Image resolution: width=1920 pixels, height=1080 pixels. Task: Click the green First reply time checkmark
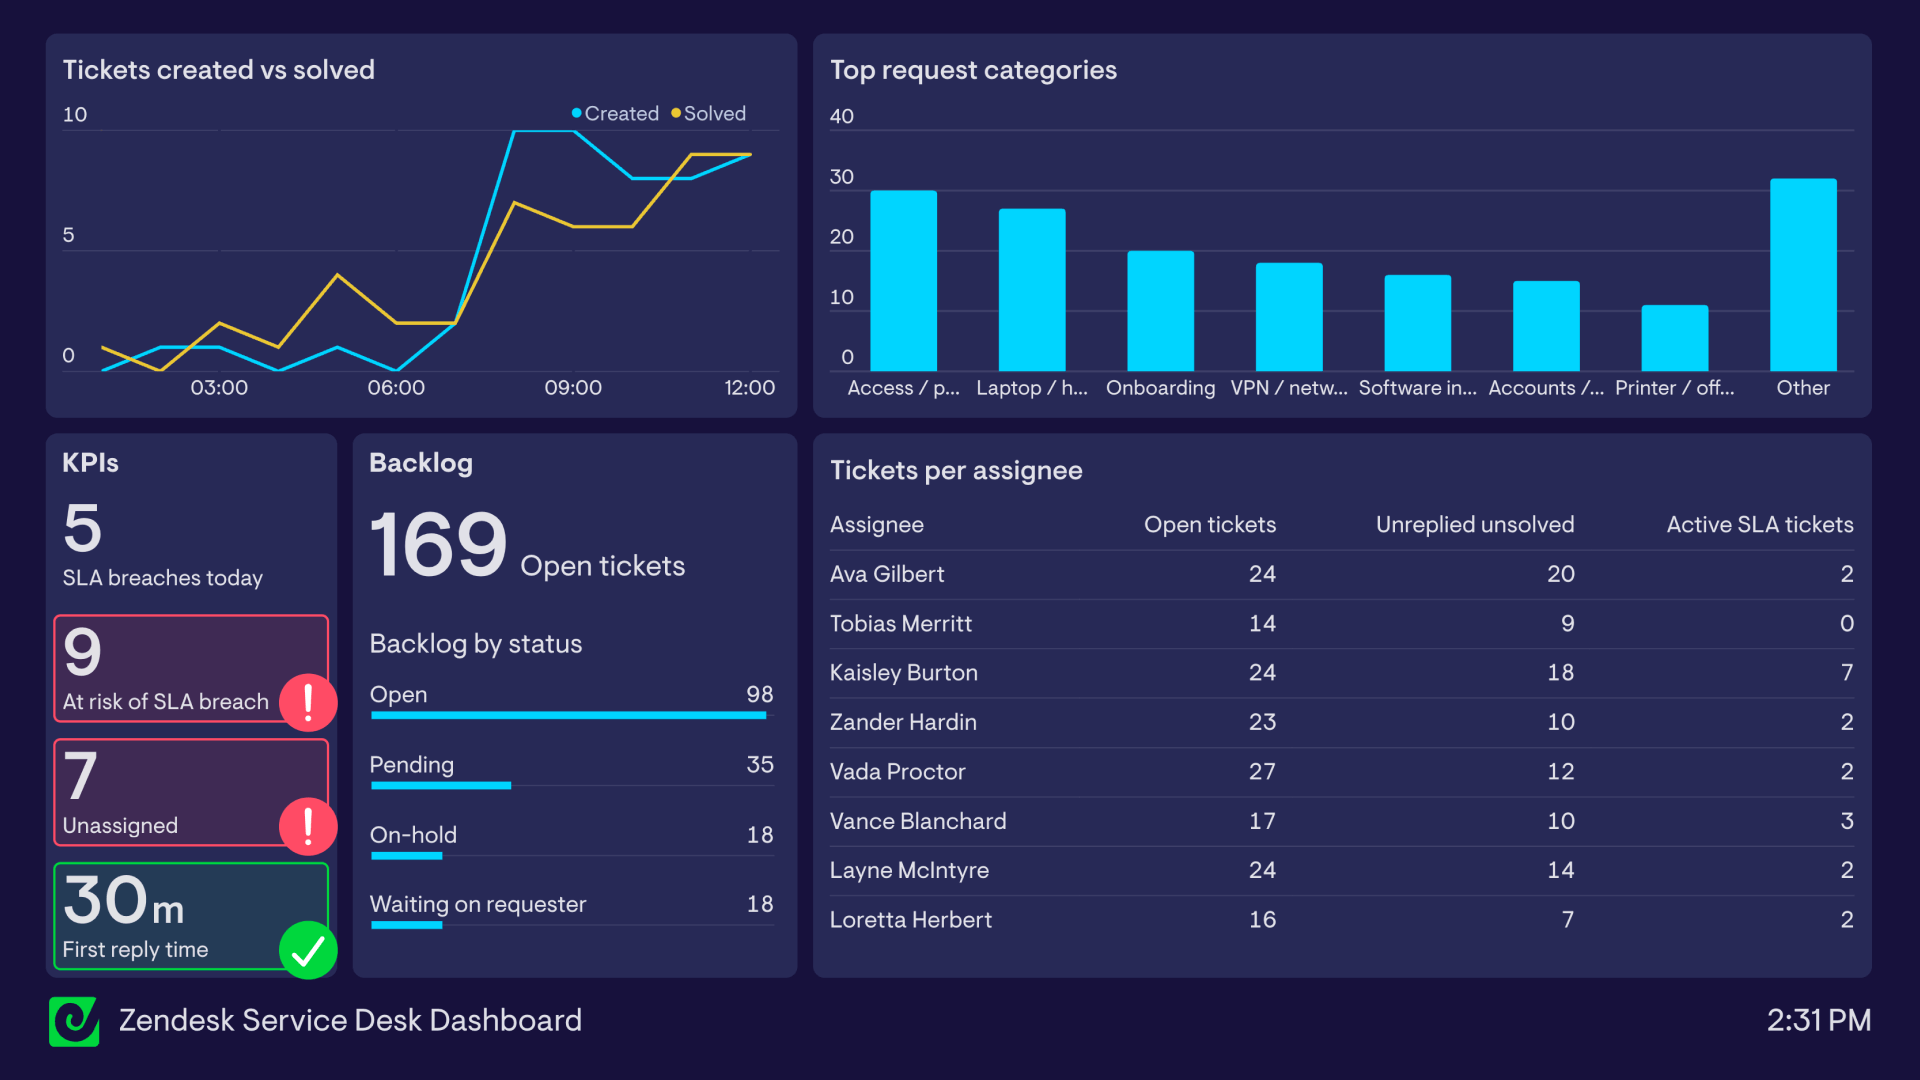click(x=307, y=950)
